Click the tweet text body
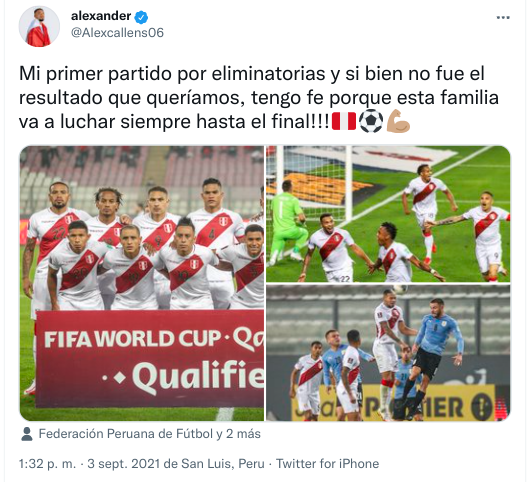This screenshot has width=528, height=482. [259, 98]
